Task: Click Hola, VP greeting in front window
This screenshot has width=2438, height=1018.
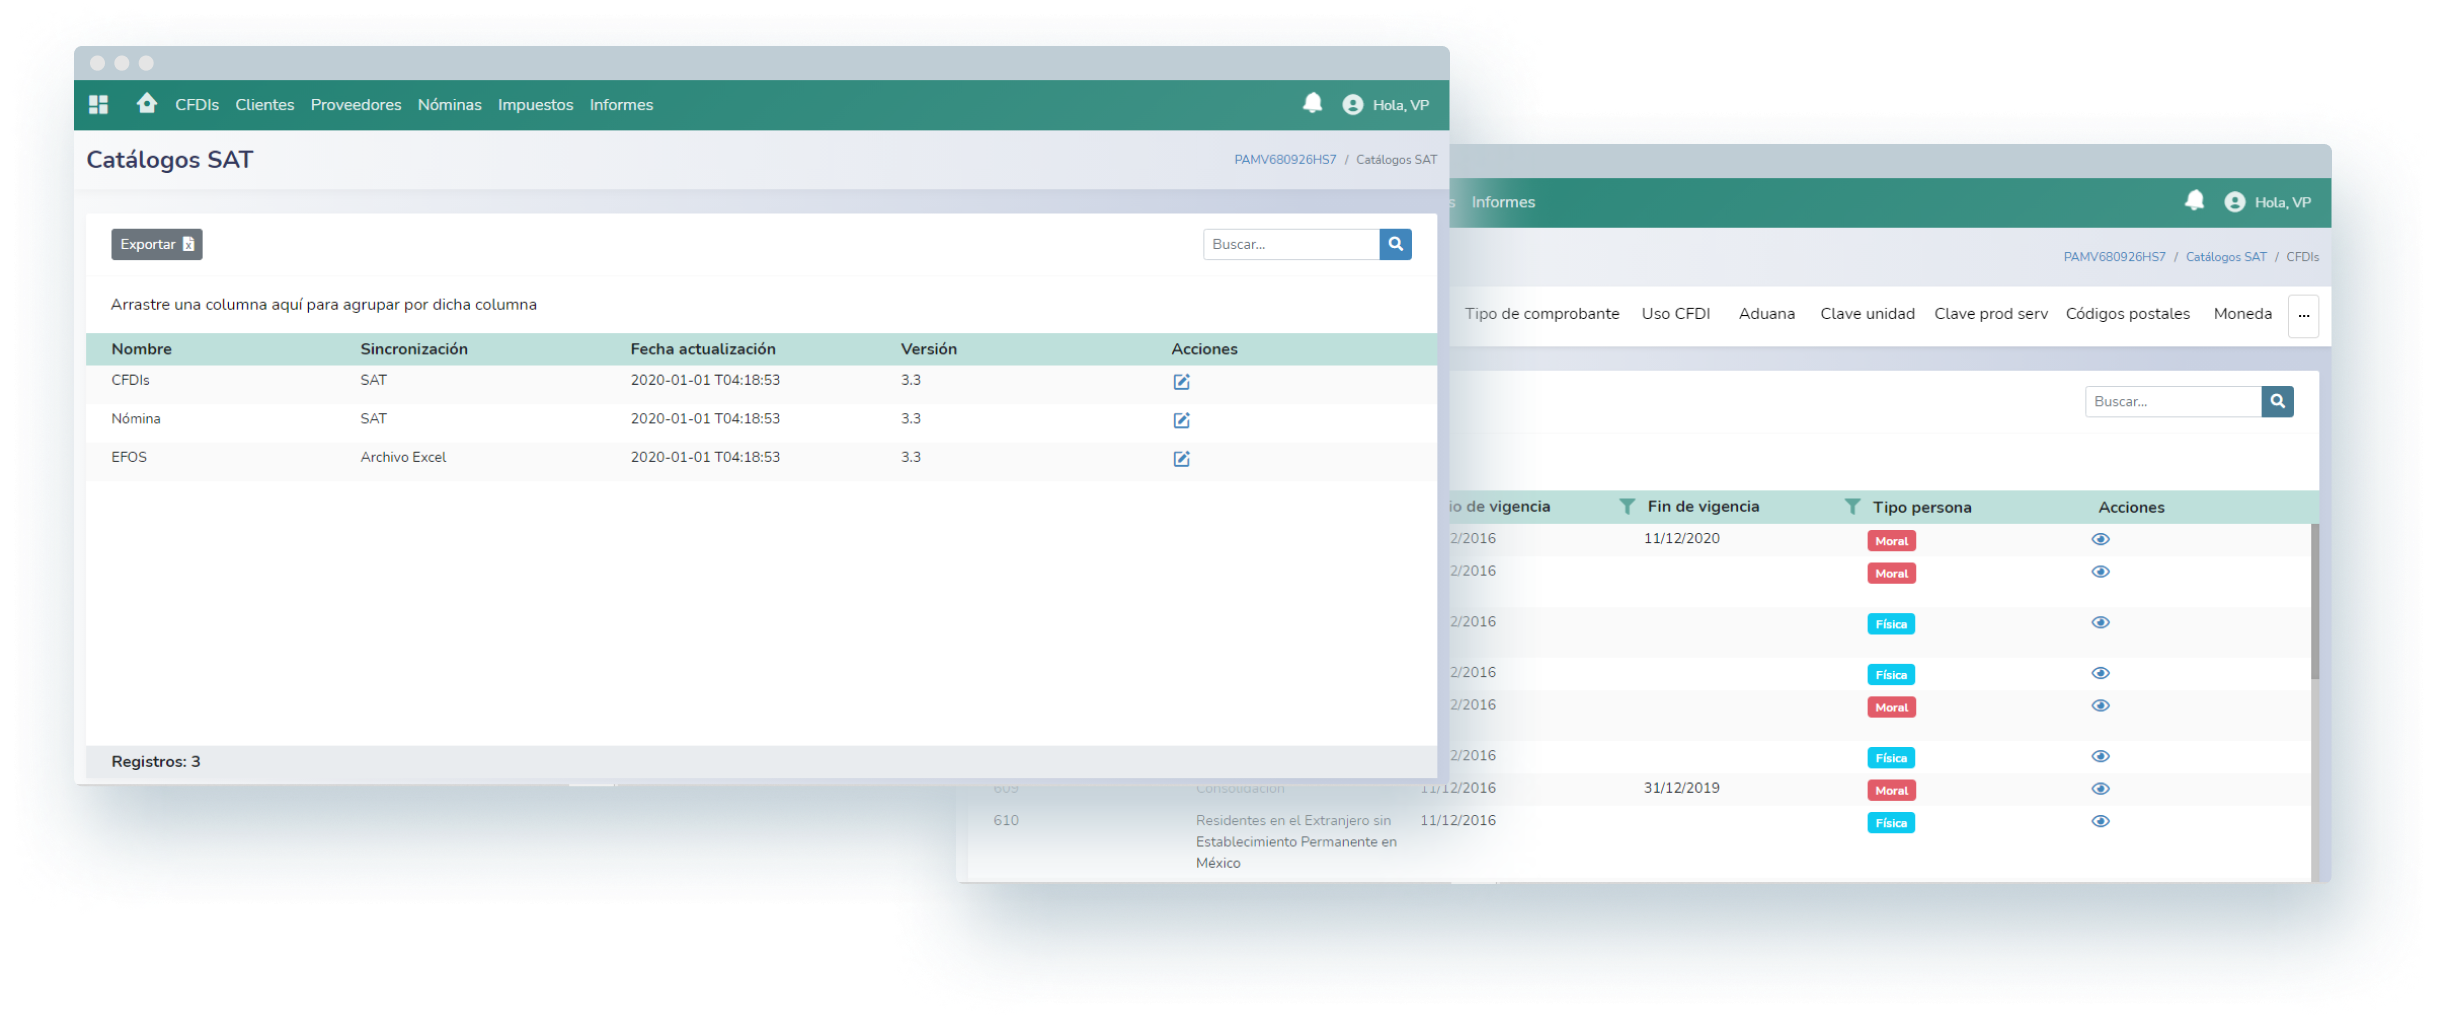Action: point(1401,105)
